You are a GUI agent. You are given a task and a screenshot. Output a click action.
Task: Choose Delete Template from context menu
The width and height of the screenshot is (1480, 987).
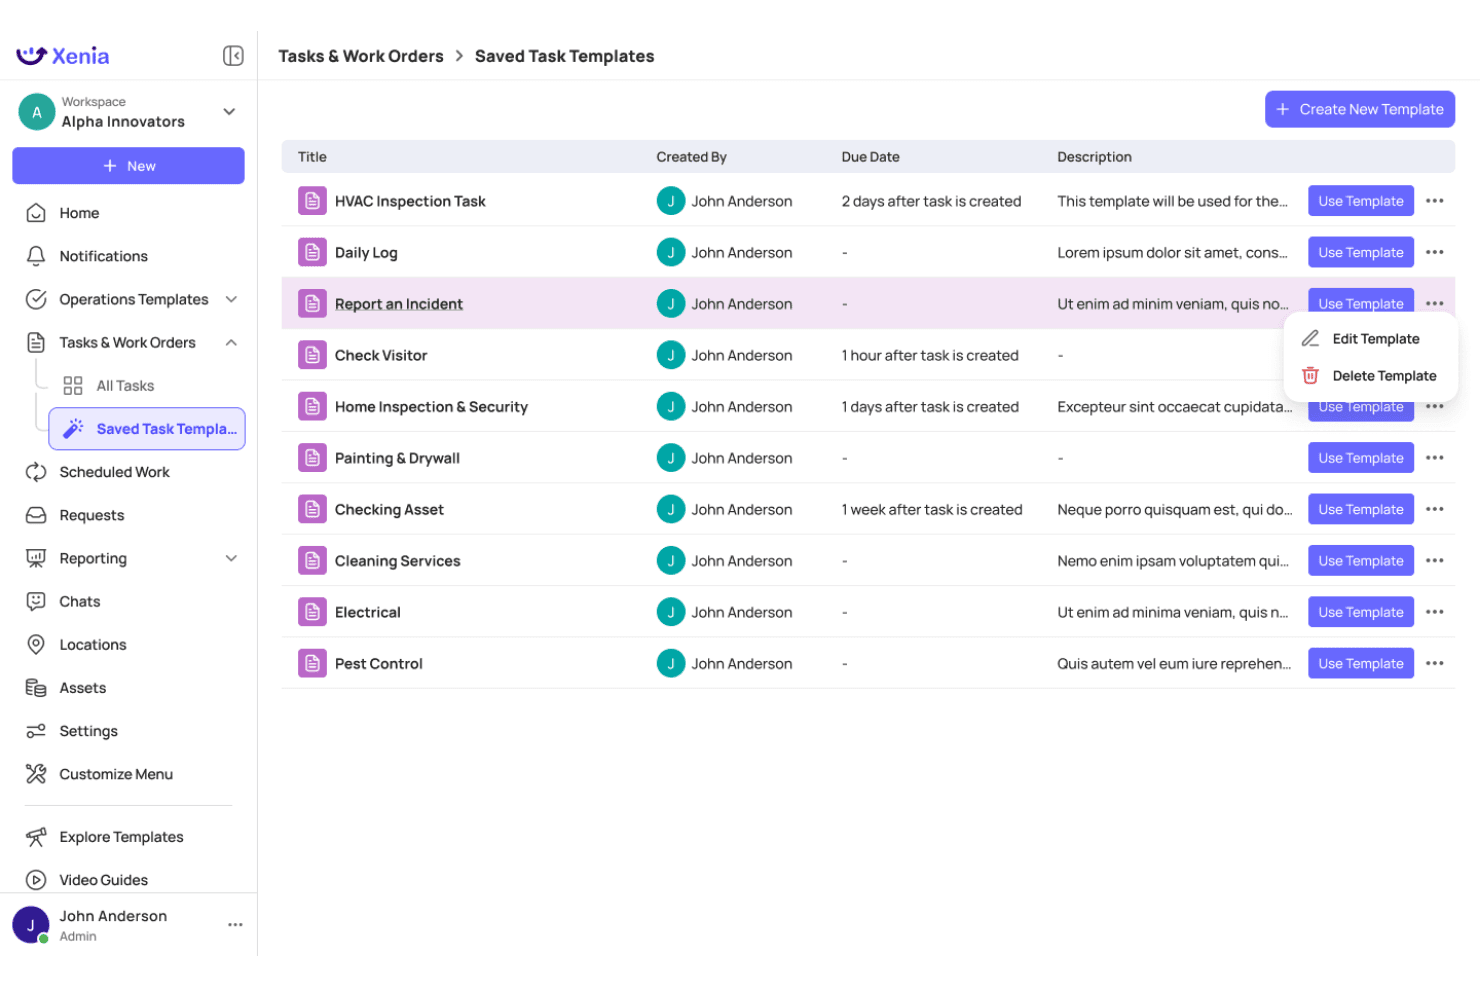[x=1370, y=376]
